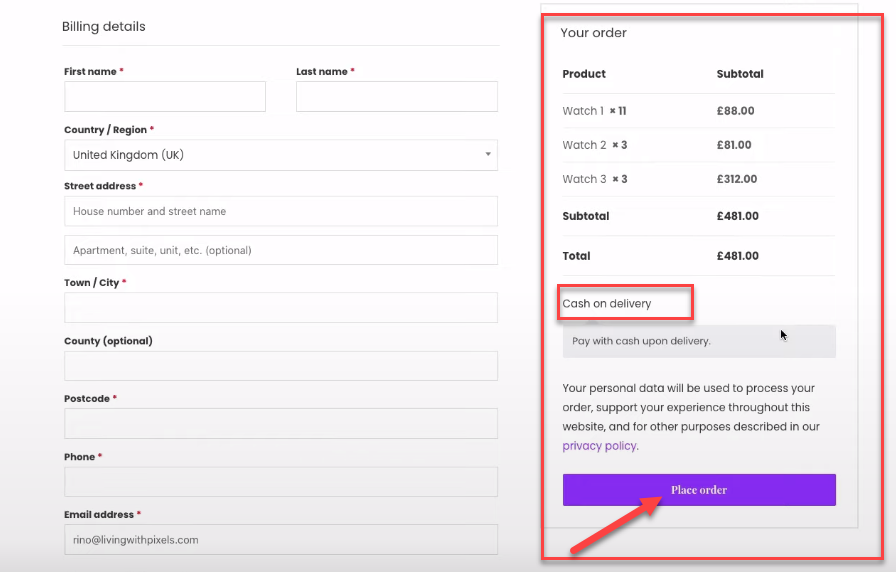Click the Pay with cash upon delivery box
896x572 pixels.
(x=699, y=341)
